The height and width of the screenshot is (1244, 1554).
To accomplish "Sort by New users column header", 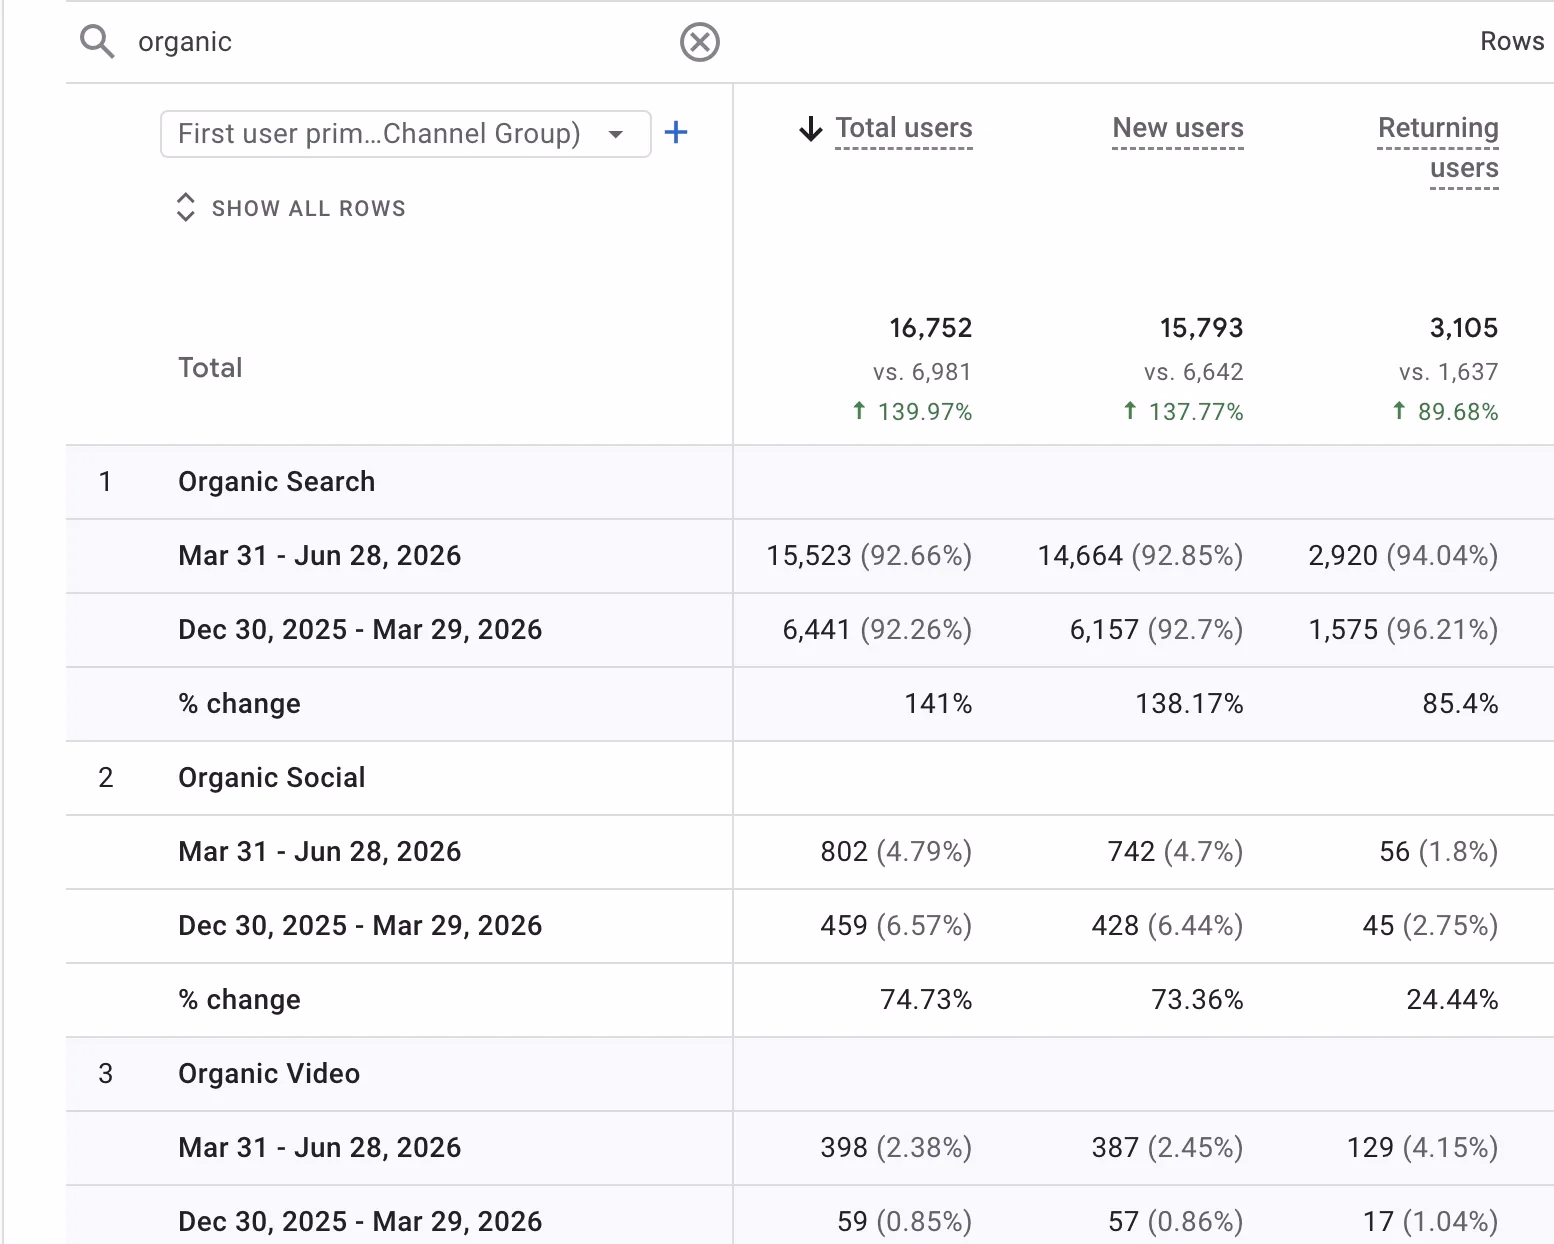I will [x=1178, y=128].
